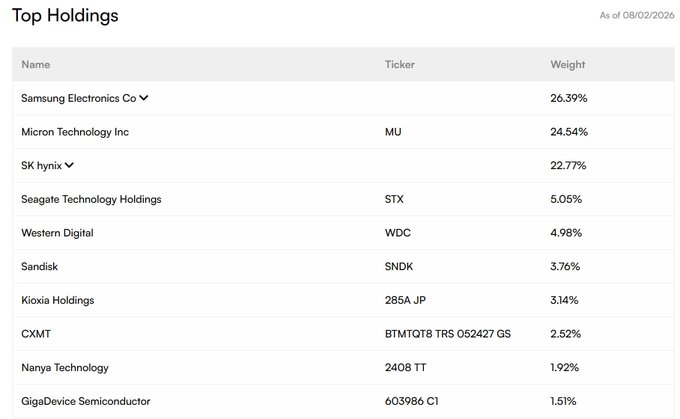Click the CXMT name
Image resolution: width=680 pixels, height=419 pixels.
click(36, 334)
